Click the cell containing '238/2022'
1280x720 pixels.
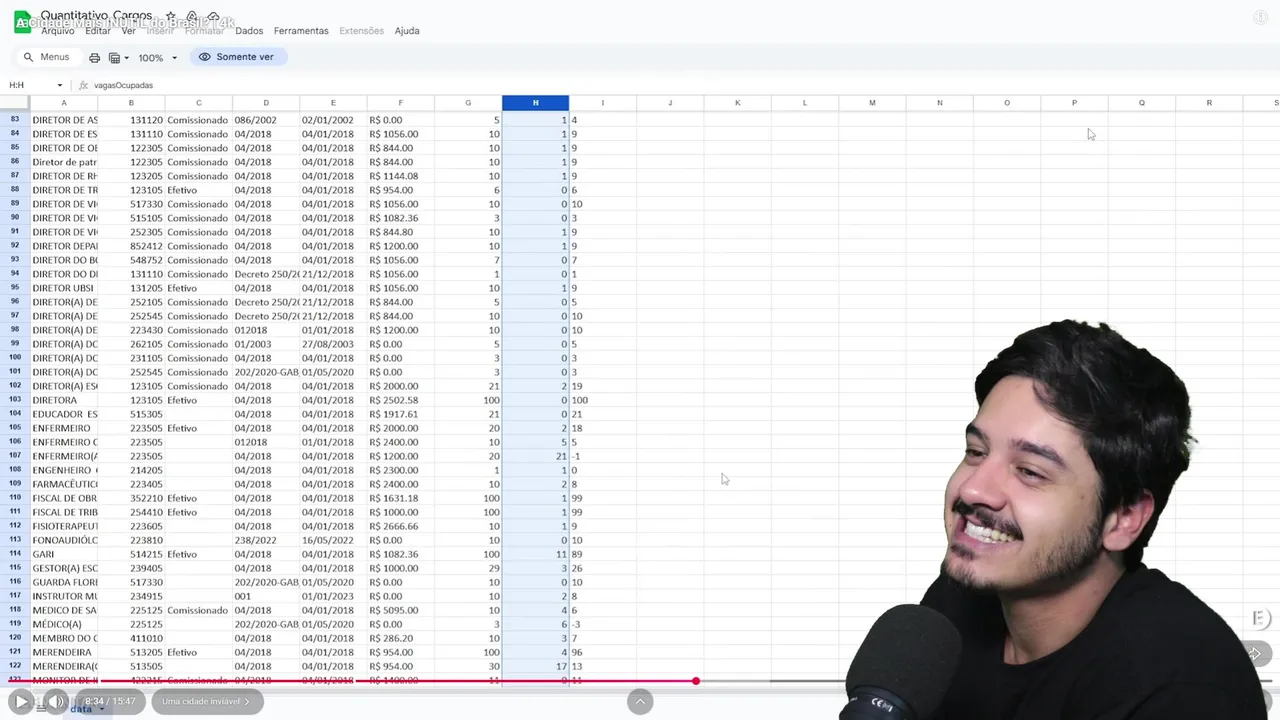(266, 540)
